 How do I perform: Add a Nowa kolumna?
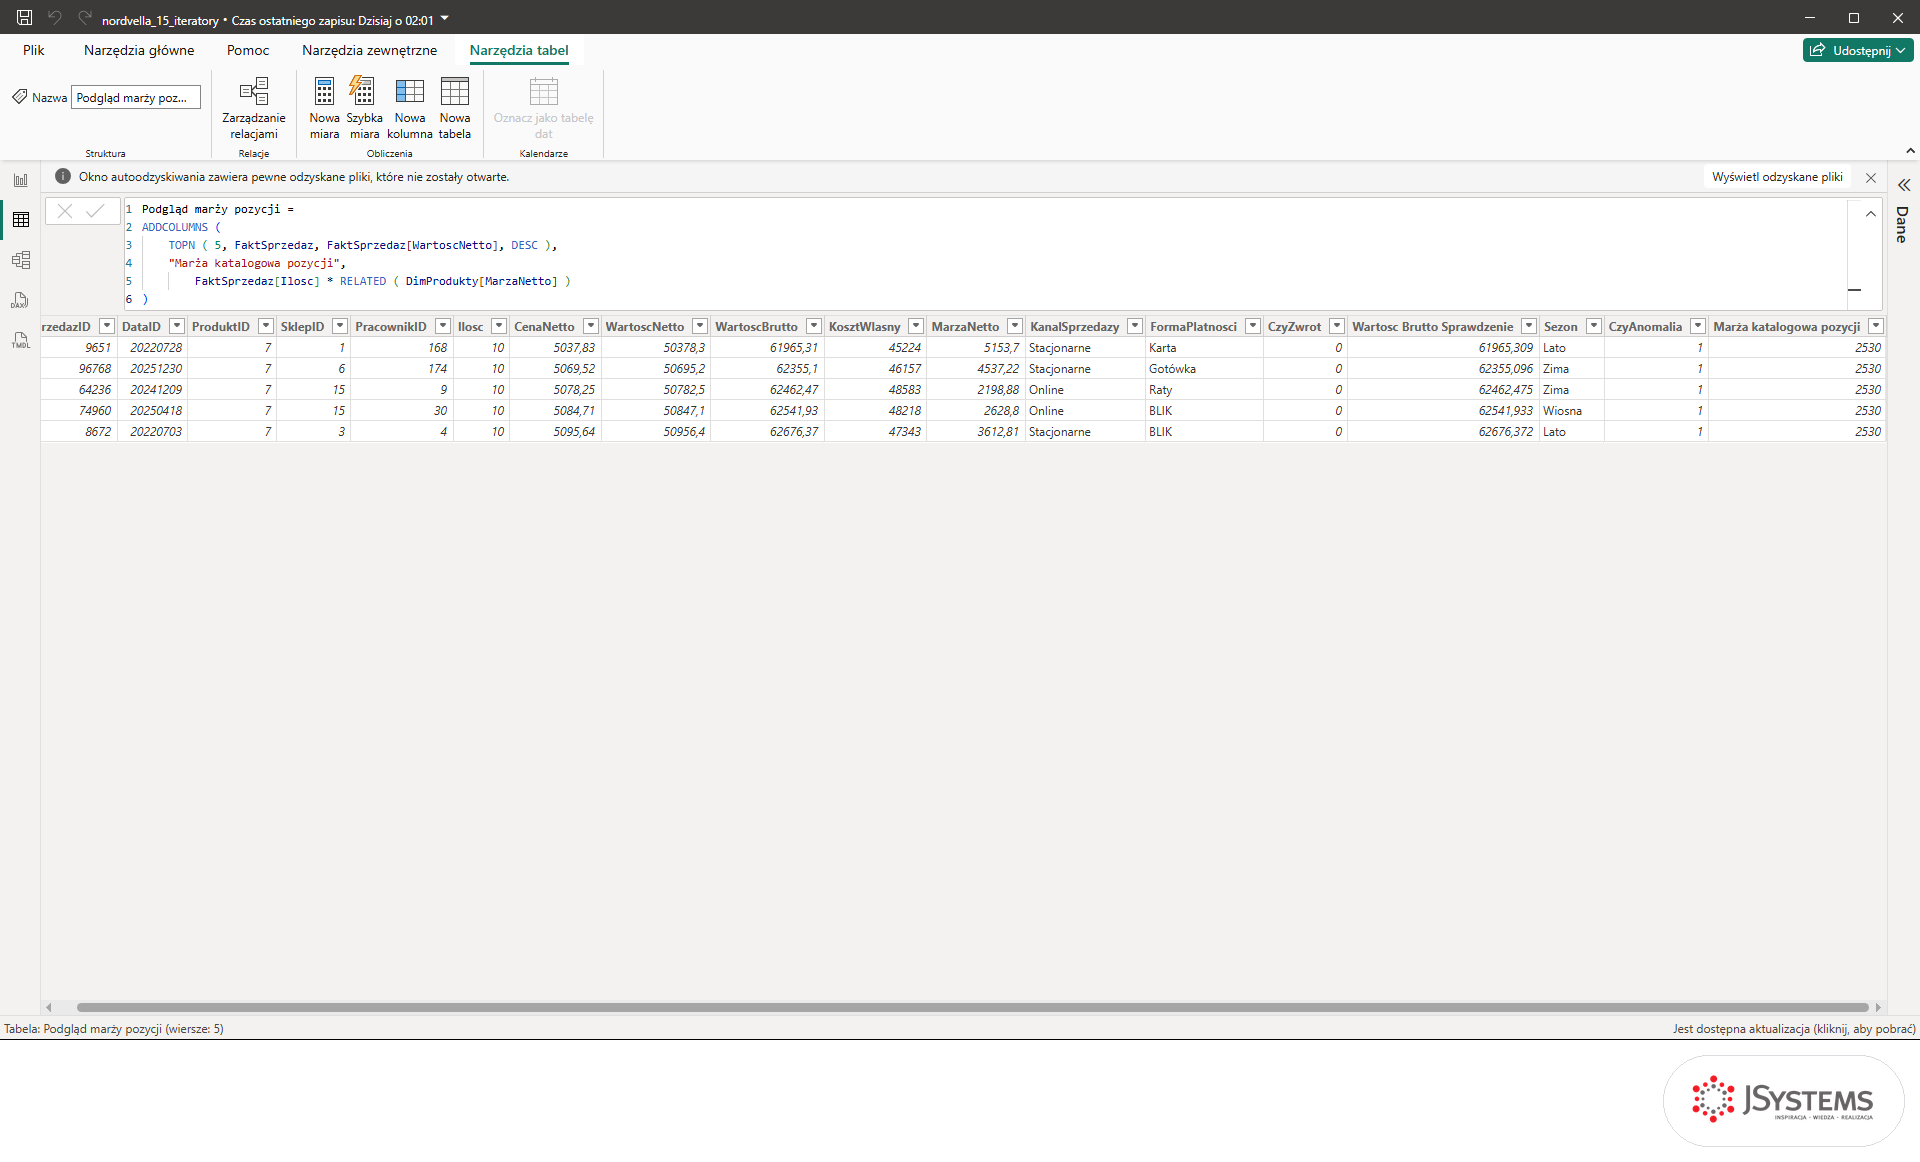tap(410, 108)
